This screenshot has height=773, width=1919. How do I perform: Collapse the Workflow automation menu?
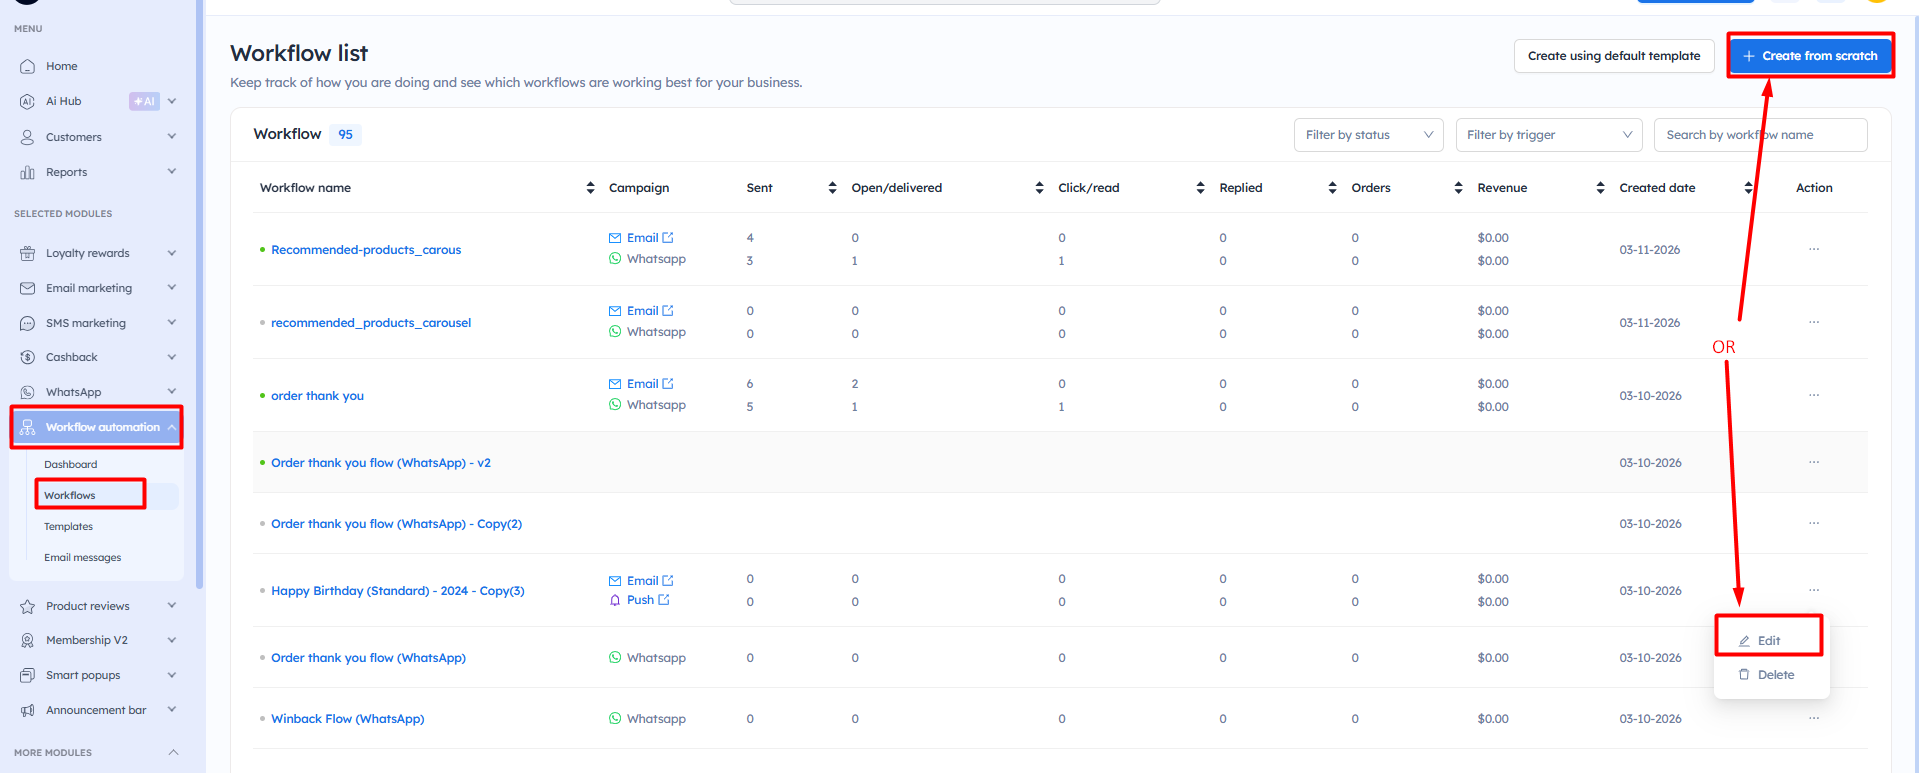pos(172,427)
